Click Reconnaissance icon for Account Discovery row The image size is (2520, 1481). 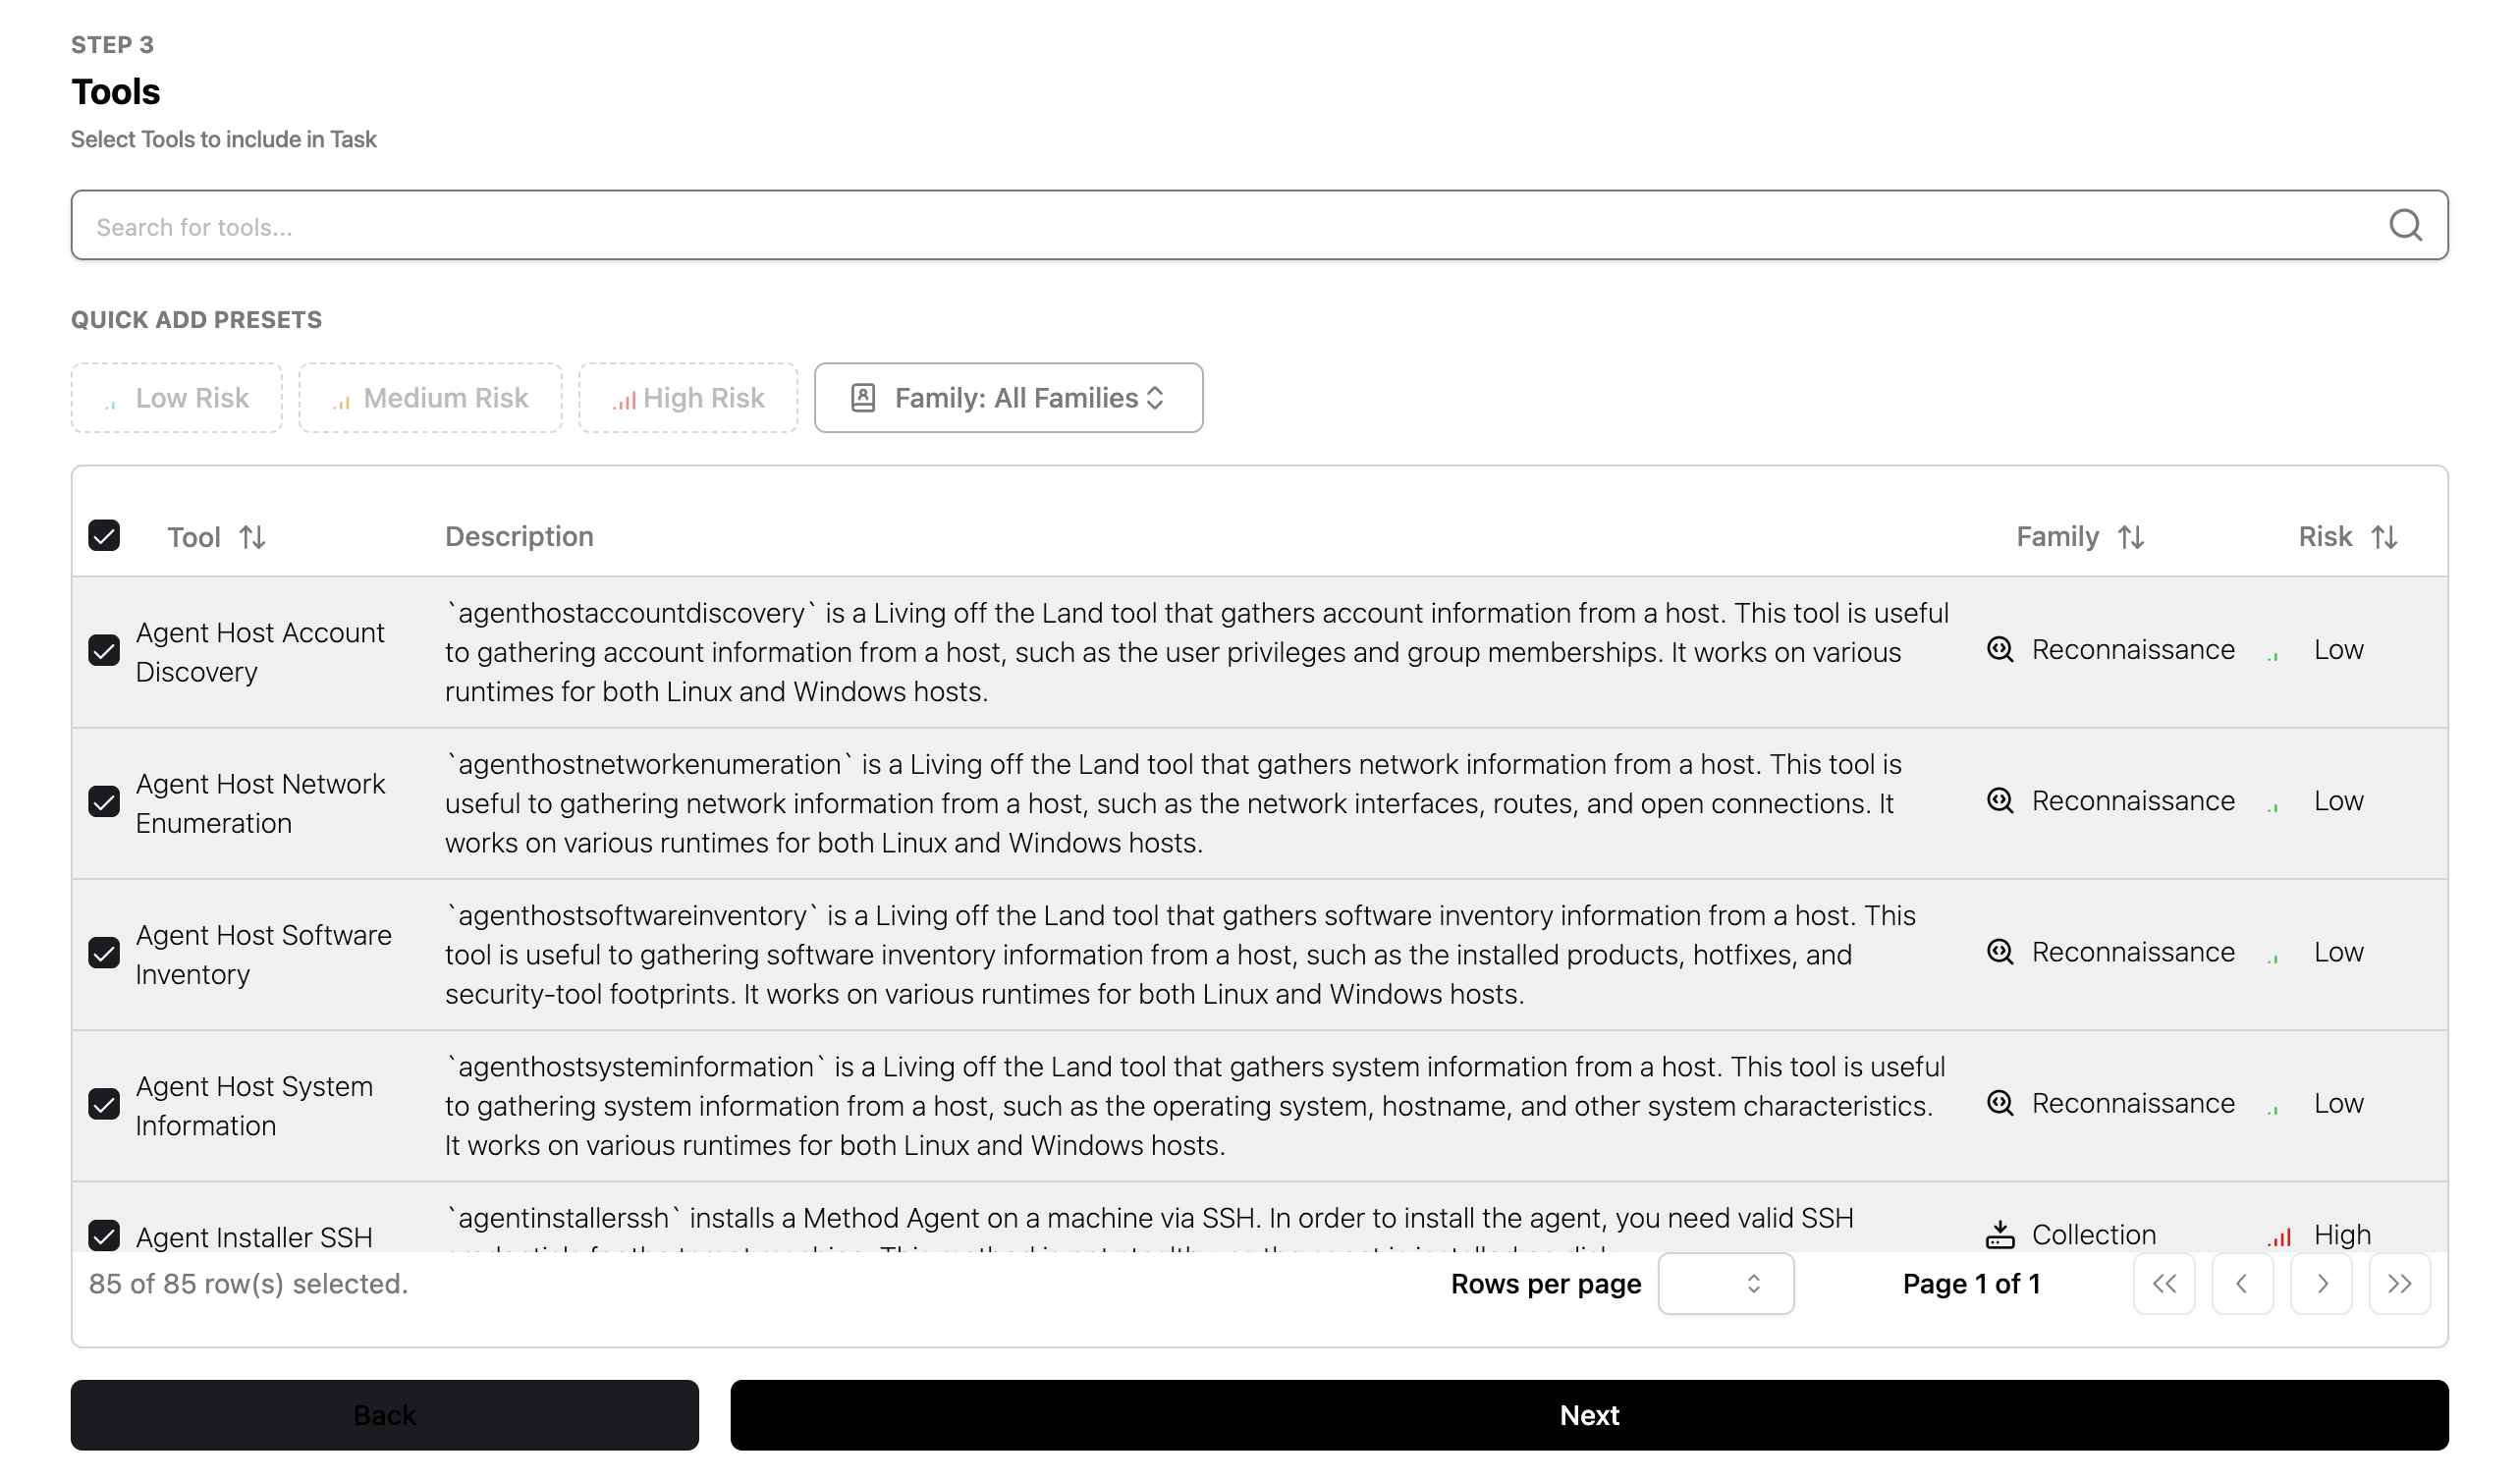pos(1999,649)
